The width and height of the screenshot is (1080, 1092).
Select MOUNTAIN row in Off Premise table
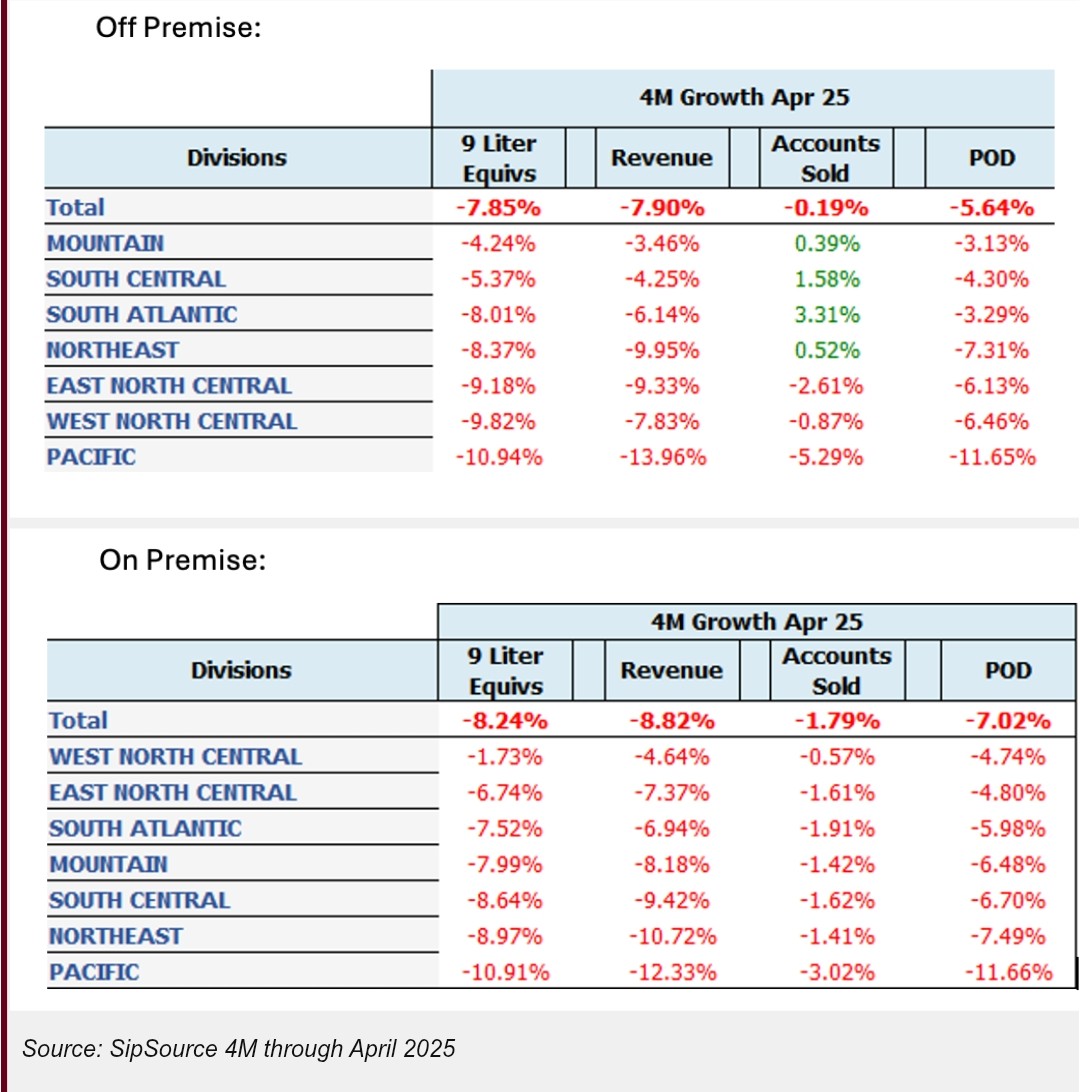click(105, 243)
